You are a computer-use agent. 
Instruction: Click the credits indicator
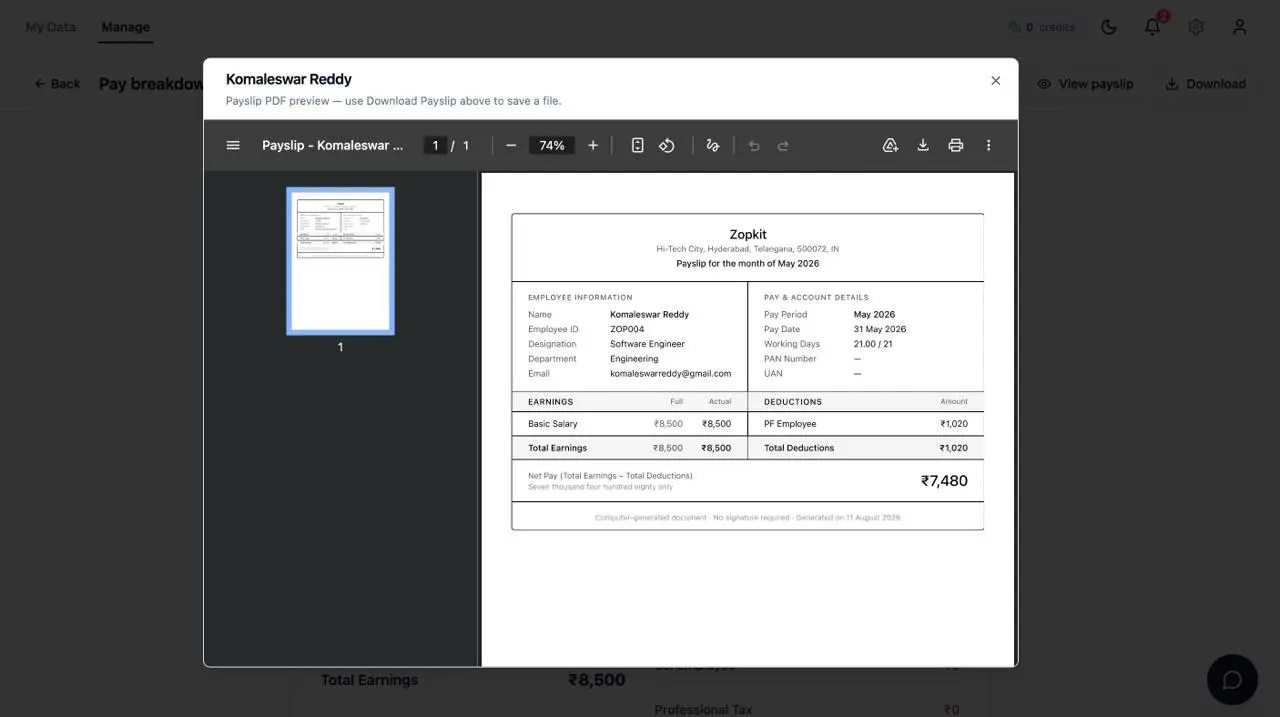tap(1041, 27)
